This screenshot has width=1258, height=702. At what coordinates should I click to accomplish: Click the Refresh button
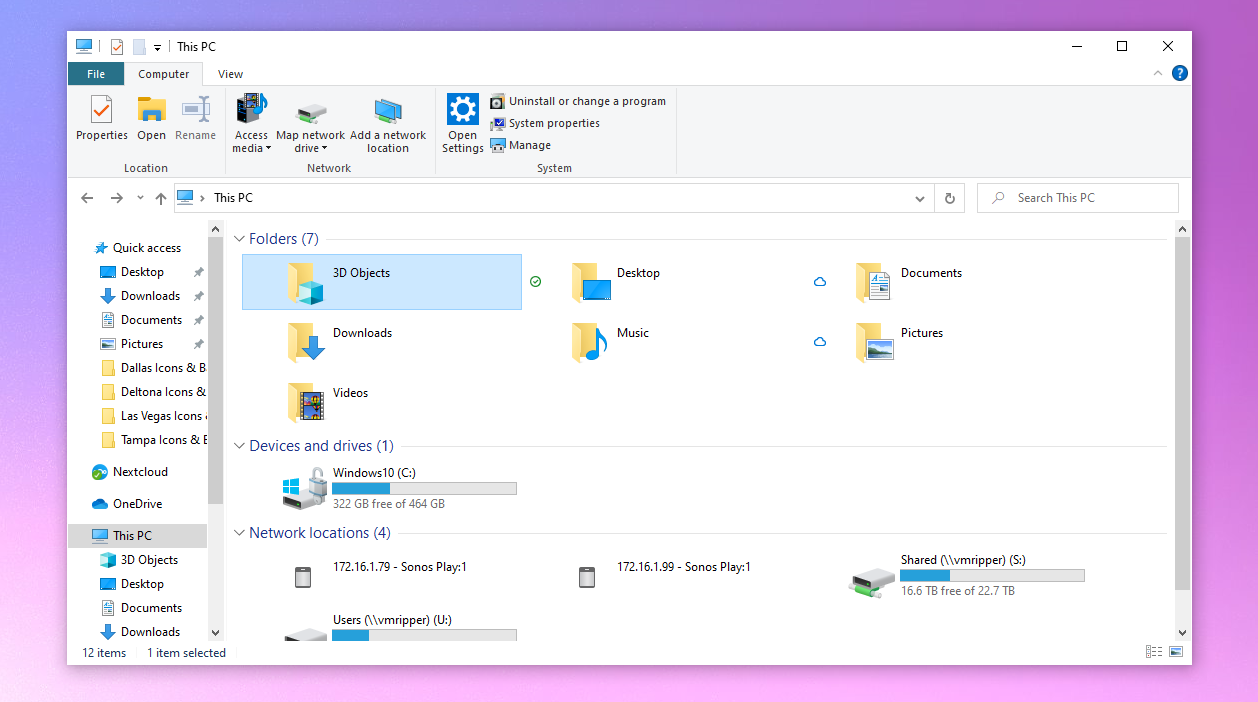pyautogui.click(x=948, y=198)
